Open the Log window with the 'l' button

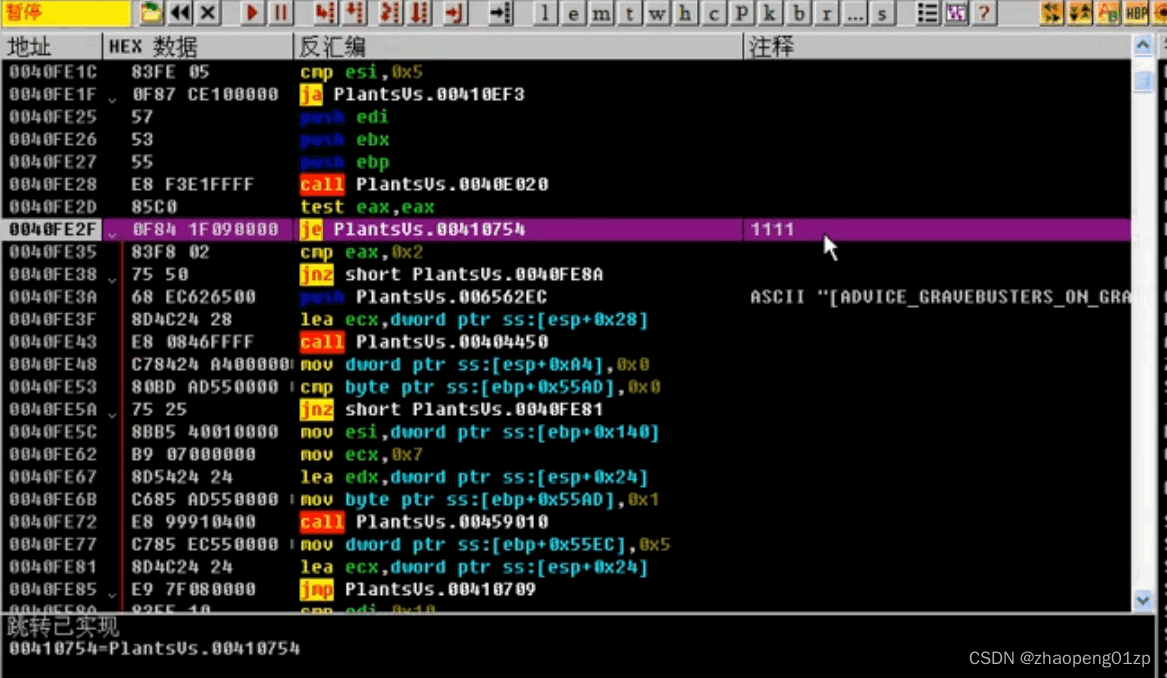click(x=545, y=13)
